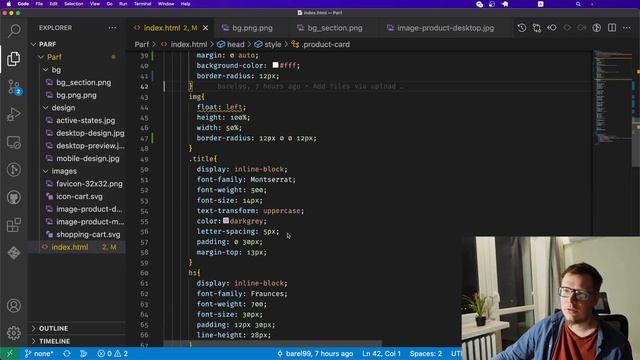Open bg_section.png in Explorer

click(x=83, y=82)
